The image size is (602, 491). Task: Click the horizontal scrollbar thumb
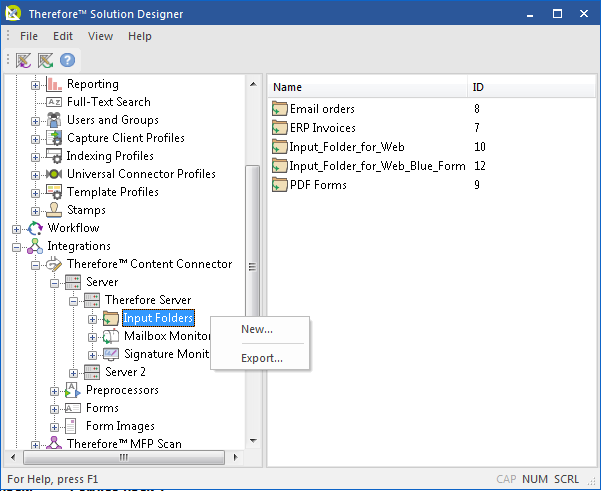124,457
